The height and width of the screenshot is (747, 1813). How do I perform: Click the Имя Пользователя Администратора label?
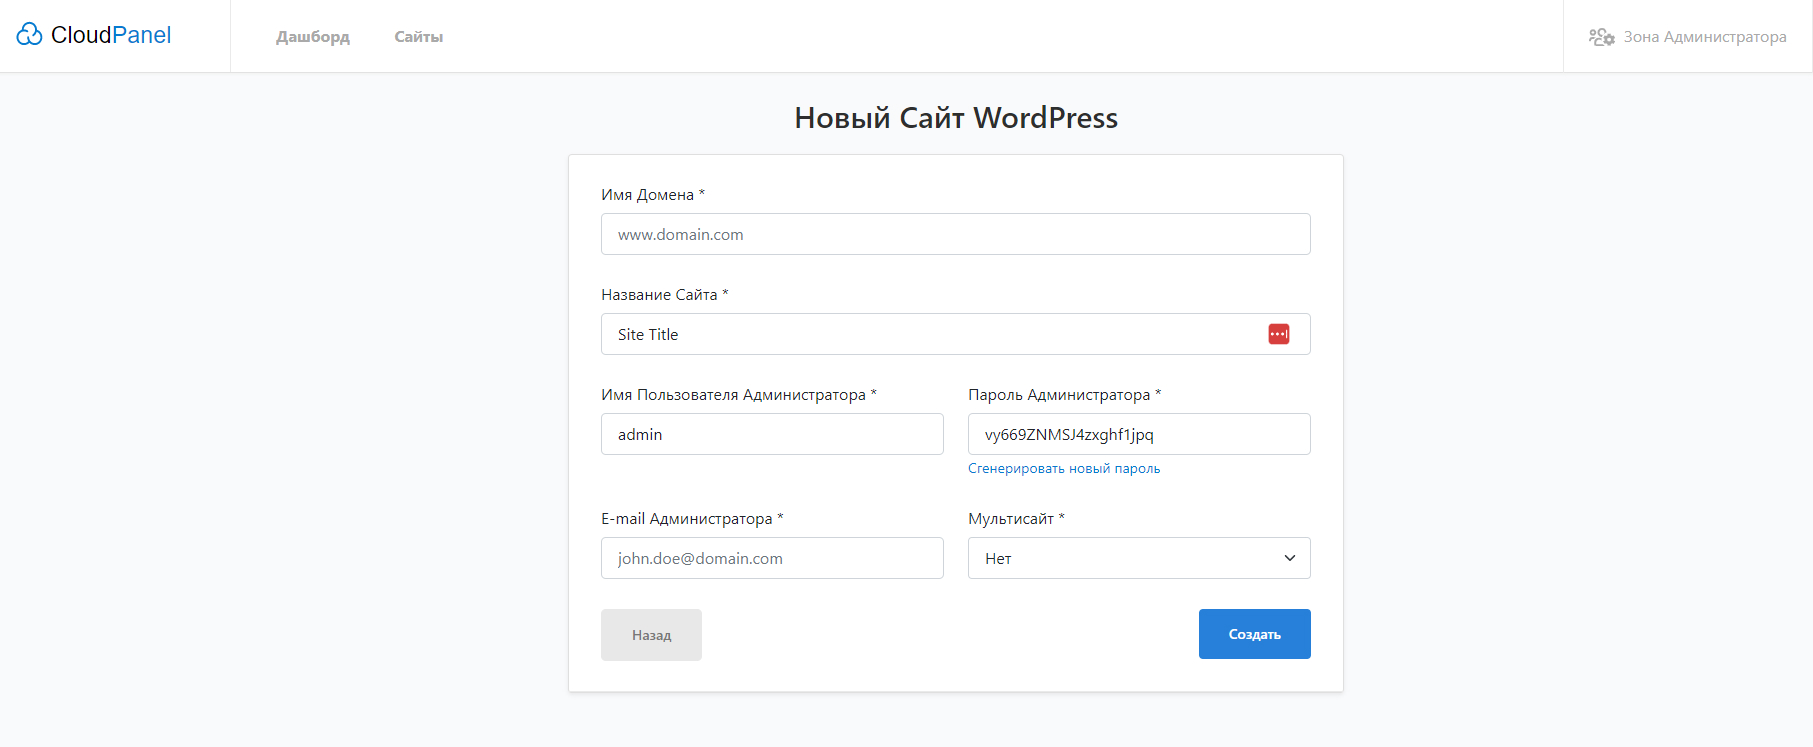(x=739, y=395)
